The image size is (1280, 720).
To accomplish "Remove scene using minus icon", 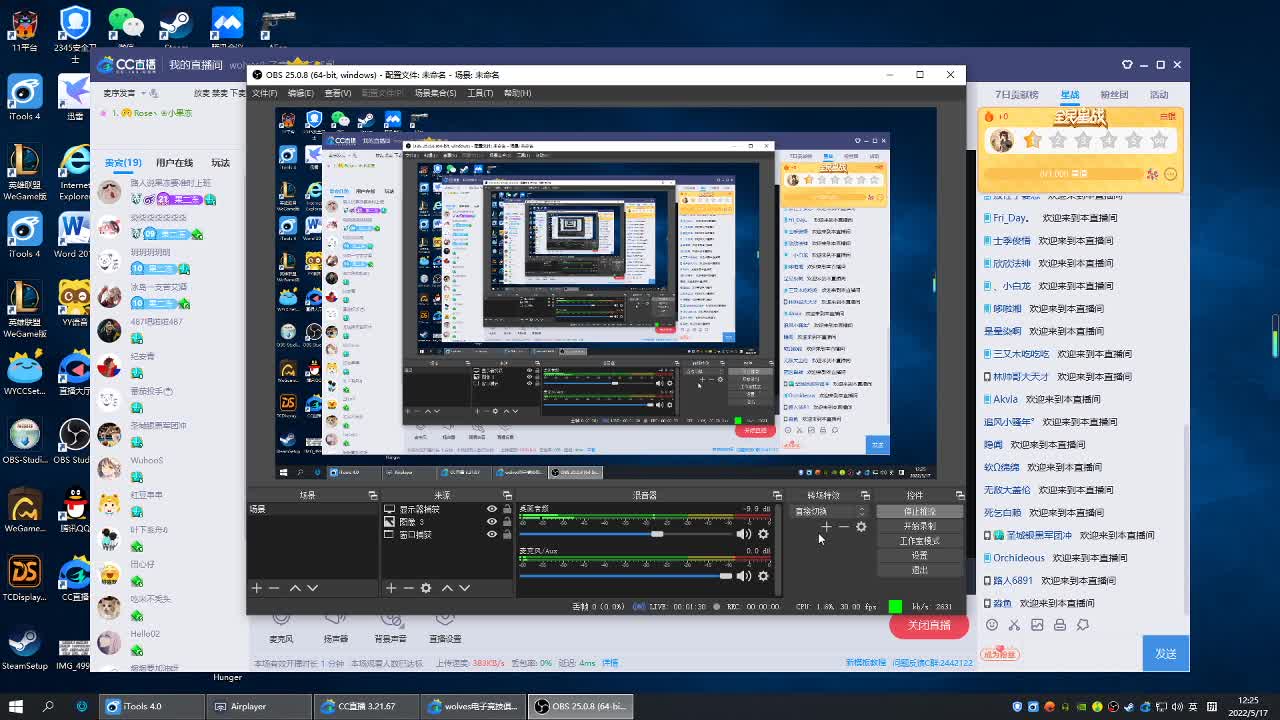I will (x=274, y=588).
